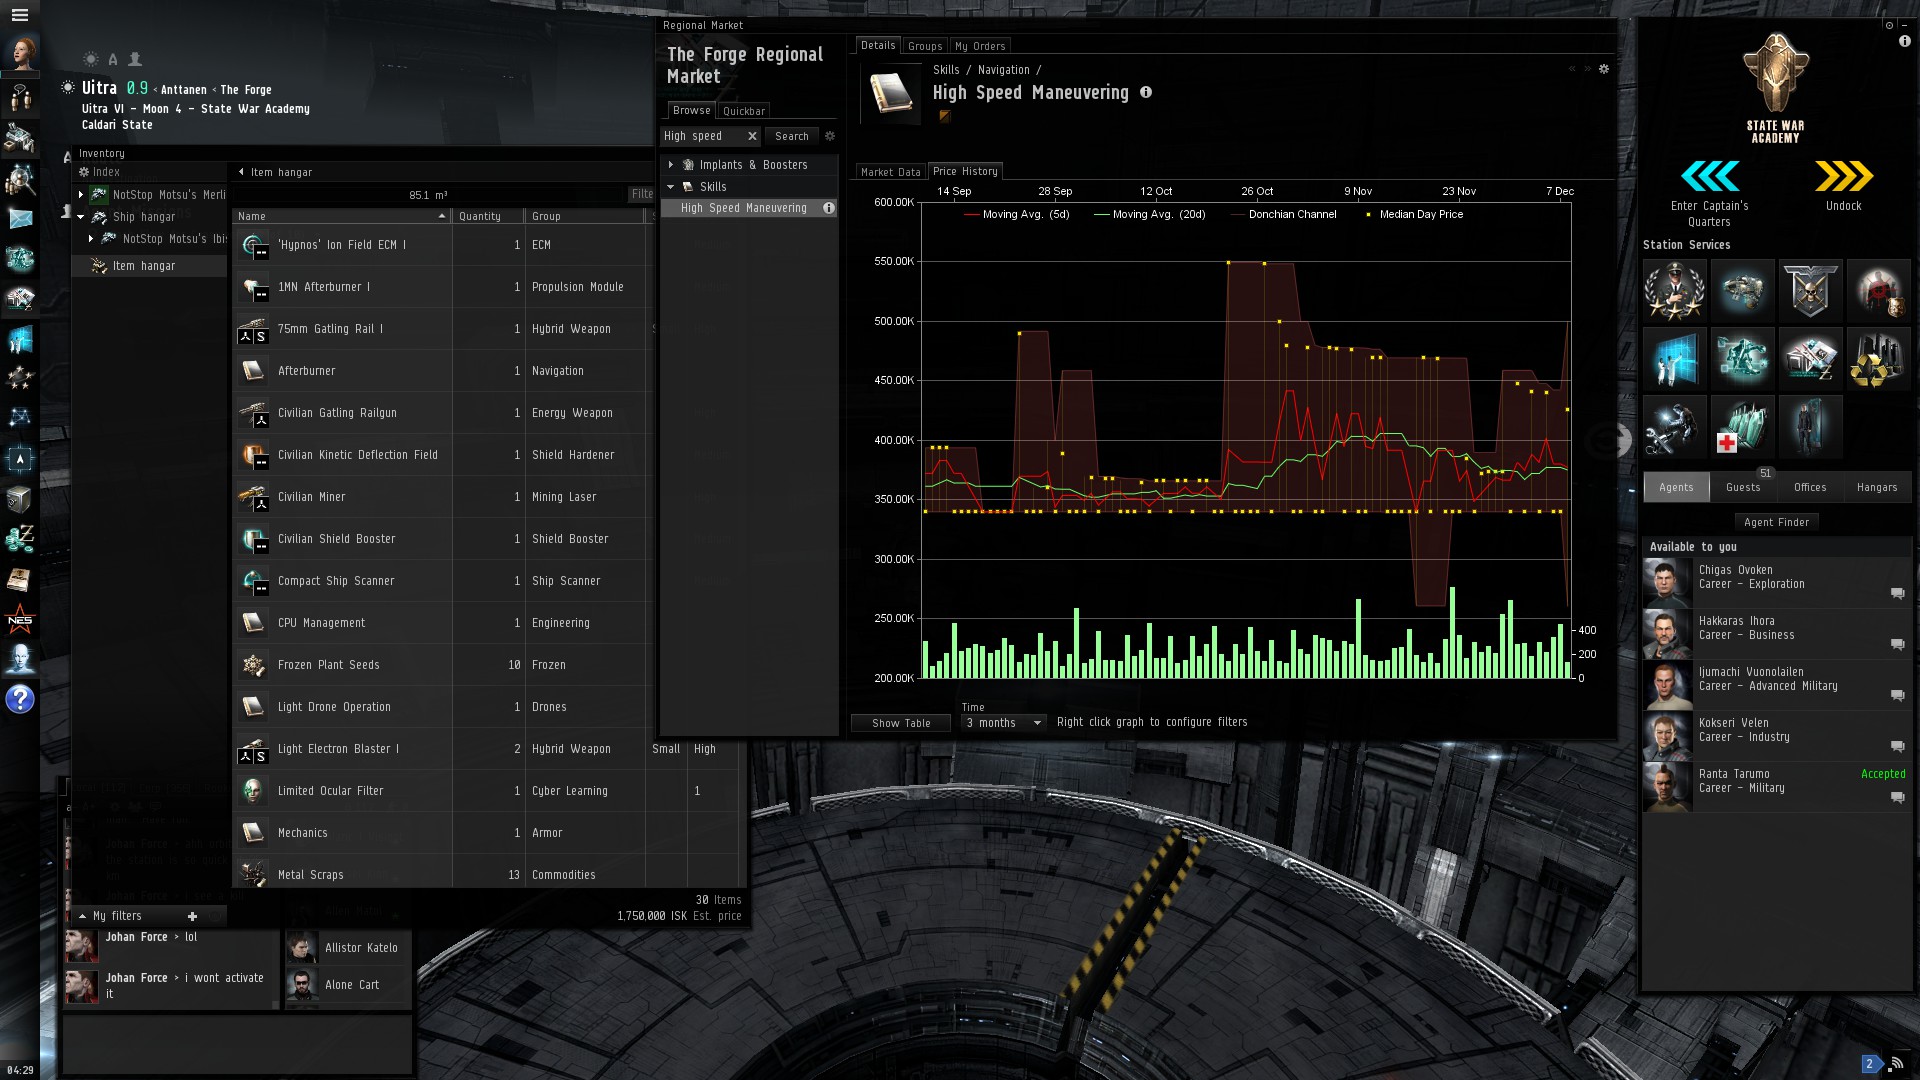Open the reprocessing plant recycle icon
Image resolution: width=1920 pixels, height=1080 pixels.
1878,358
